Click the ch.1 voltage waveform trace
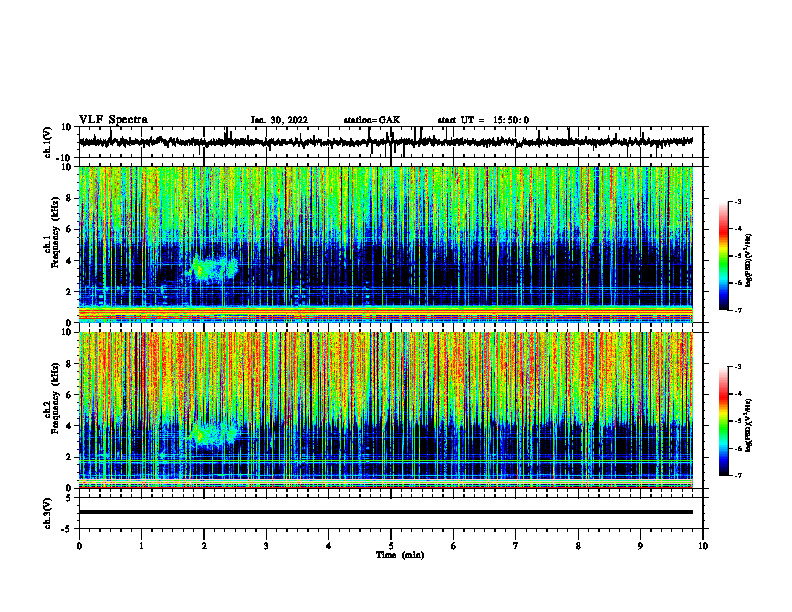The width and height of the screenshot is (792, 612). click(386, 142)
